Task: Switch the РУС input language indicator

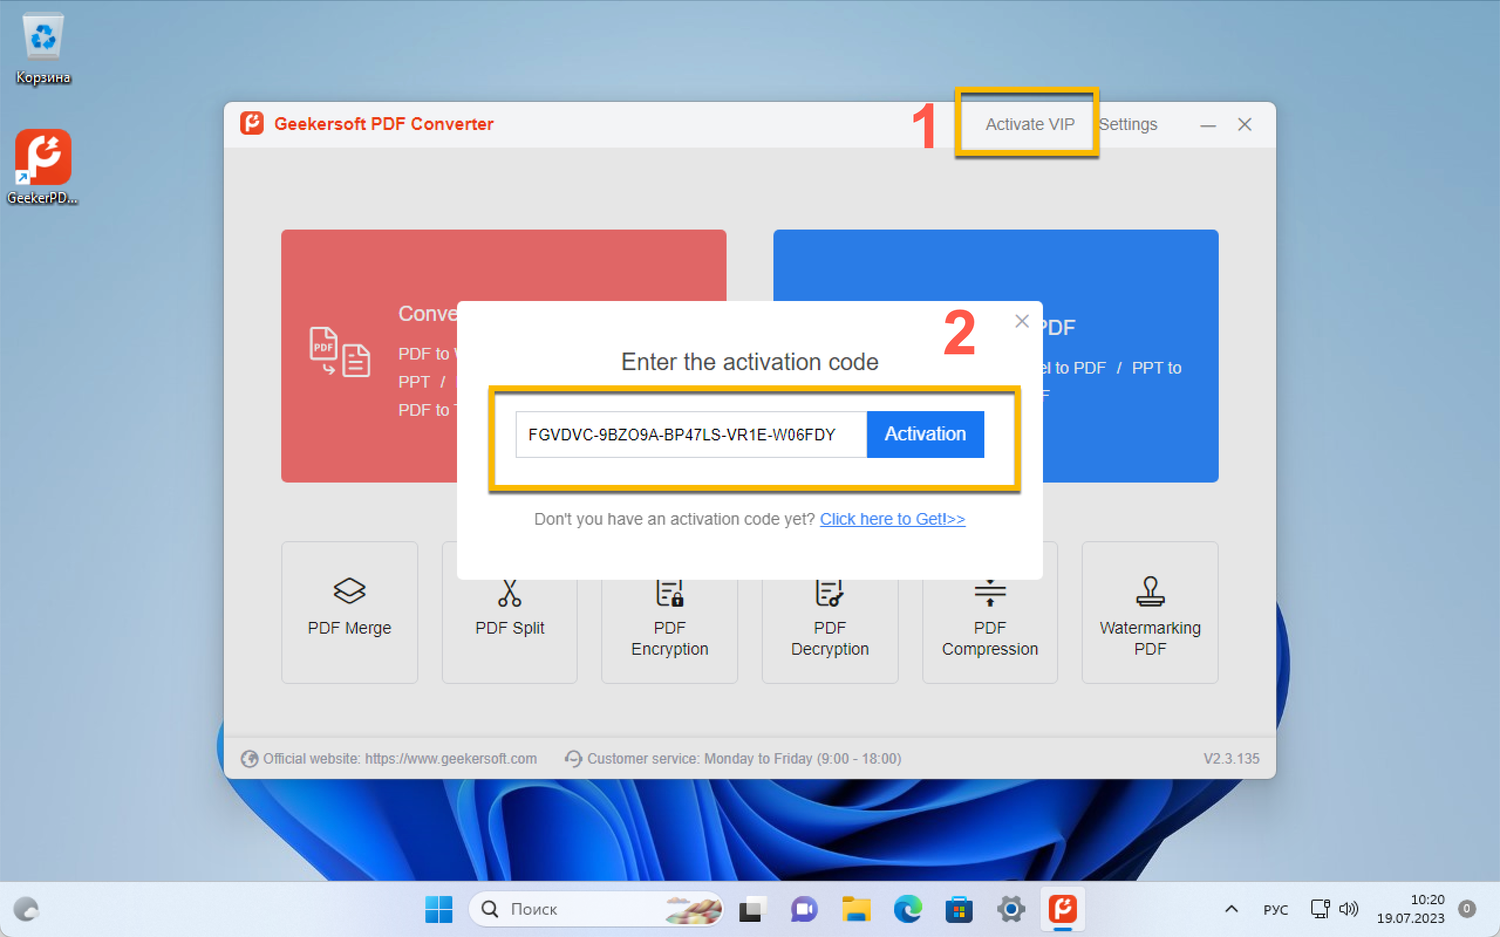Action: (x=1276, y=909)
